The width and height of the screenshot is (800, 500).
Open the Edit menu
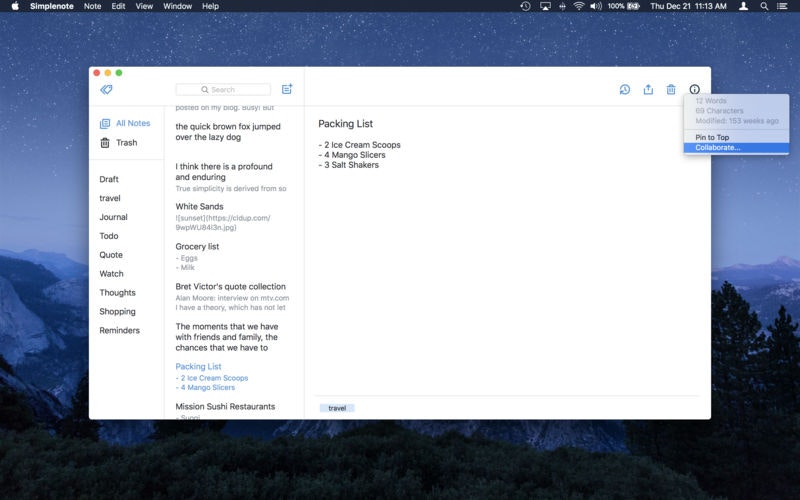click(118, 6)
